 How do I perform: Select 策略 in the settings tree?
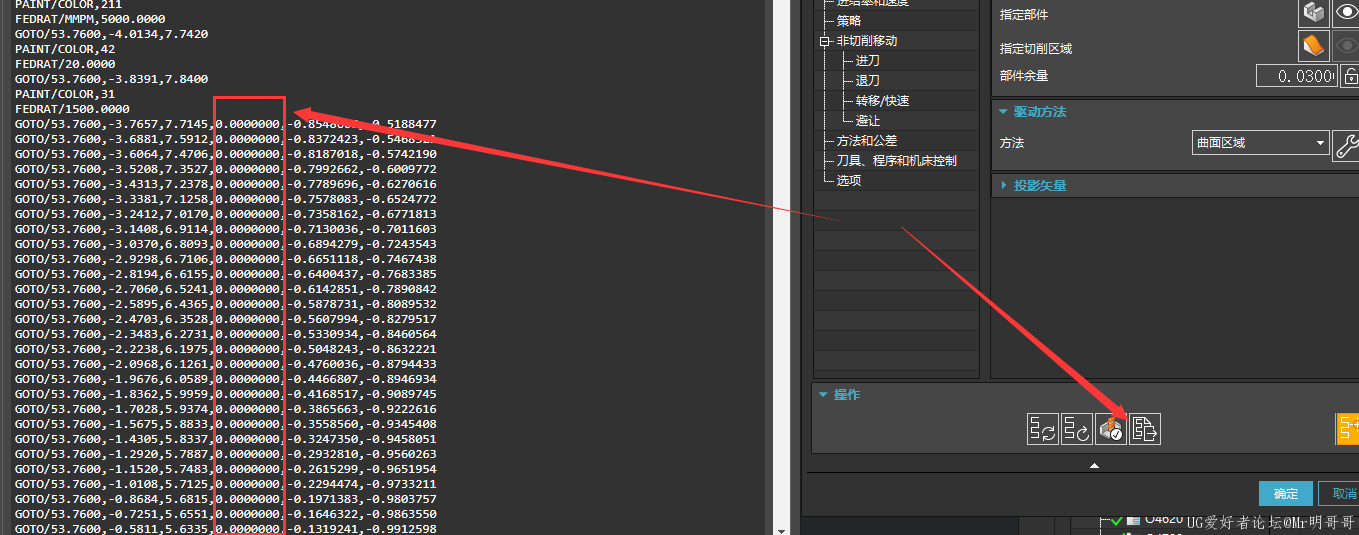(849, 21)
